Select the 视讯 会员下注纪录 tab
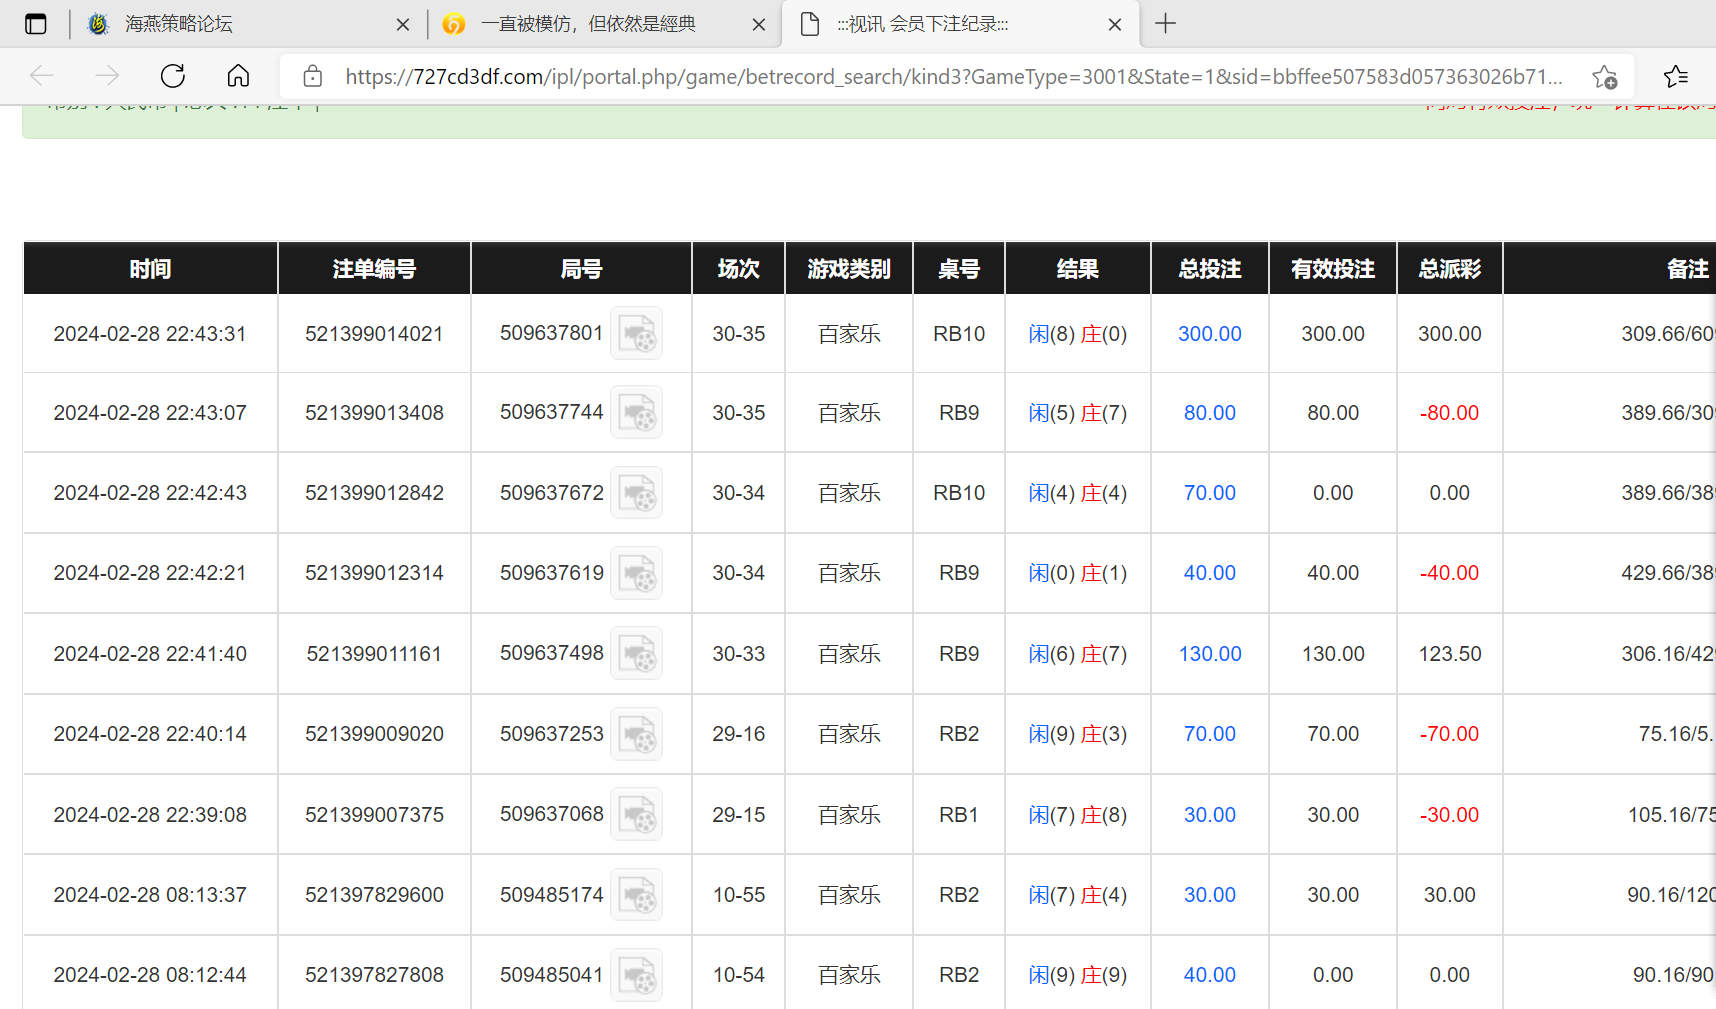 coord(960,24)
